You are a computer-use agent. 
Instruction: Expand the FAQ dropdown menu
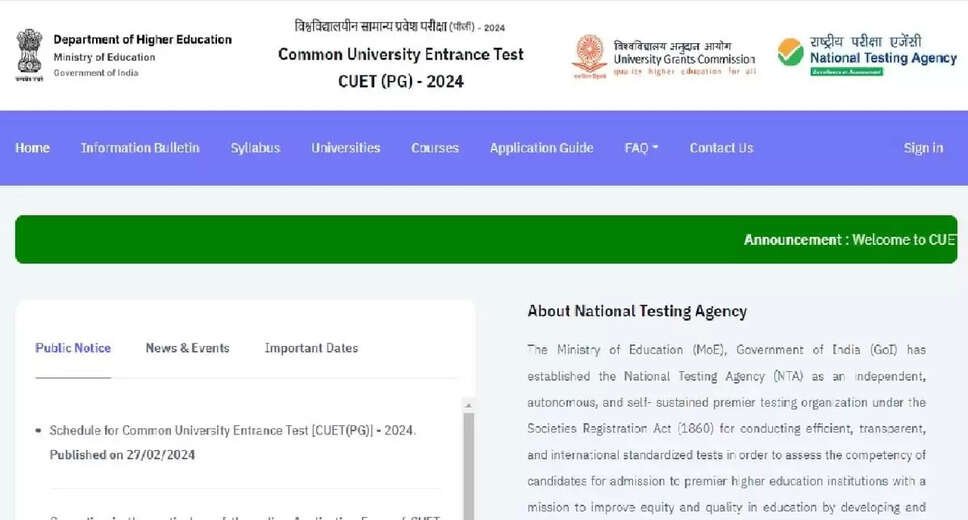coord(641,148)
